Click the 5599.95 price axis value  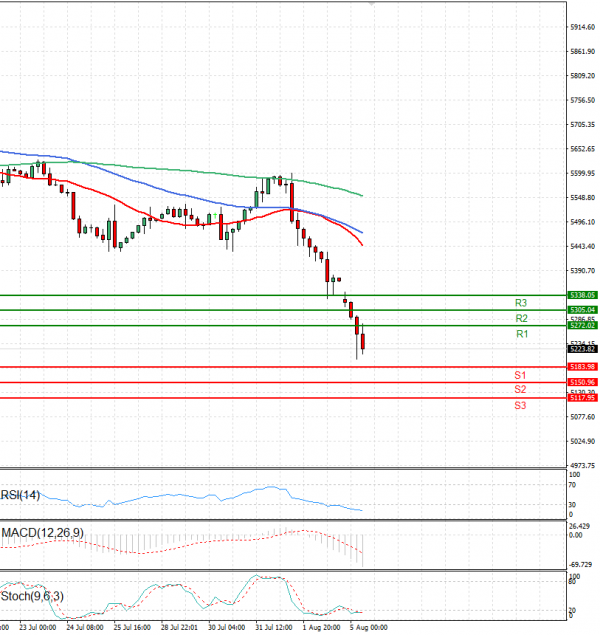[x=582, y=173]
